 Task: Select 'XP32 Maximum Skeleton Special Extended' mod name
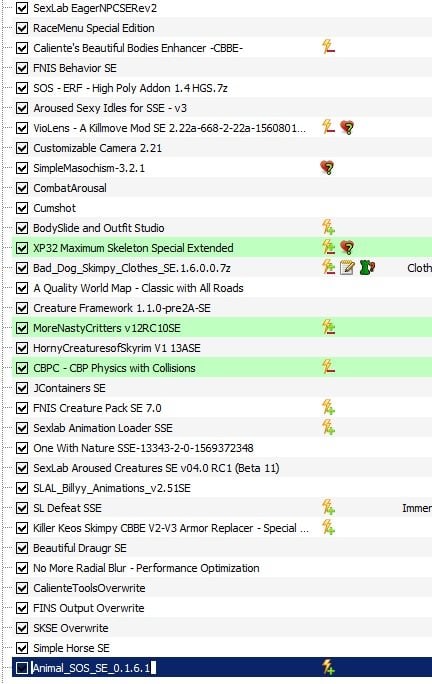coord(133,248)
